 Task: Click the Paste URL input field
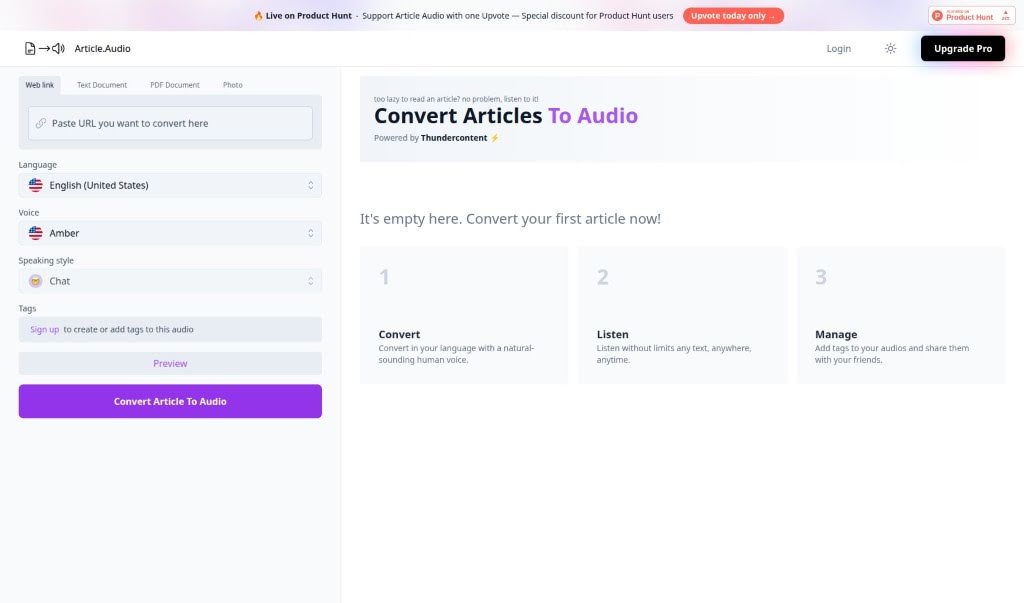170,122
